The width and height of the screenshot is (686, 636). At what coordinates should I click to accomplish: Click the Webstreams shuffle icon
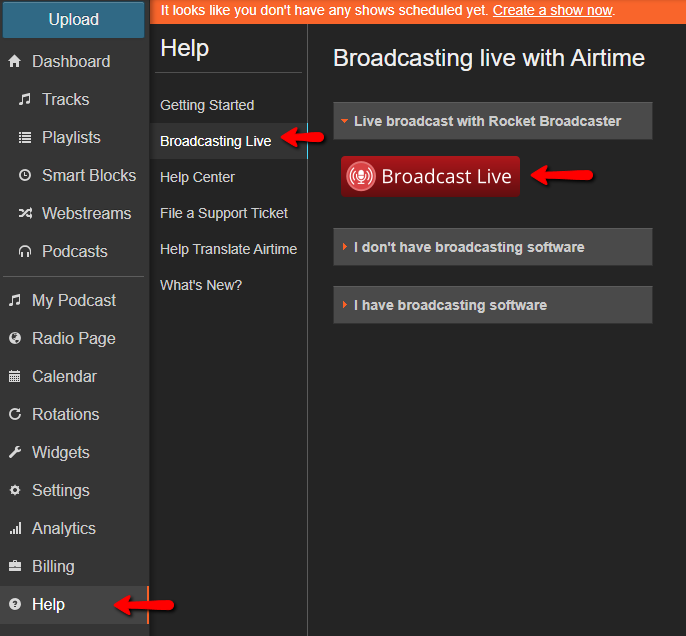coord(25,213)
